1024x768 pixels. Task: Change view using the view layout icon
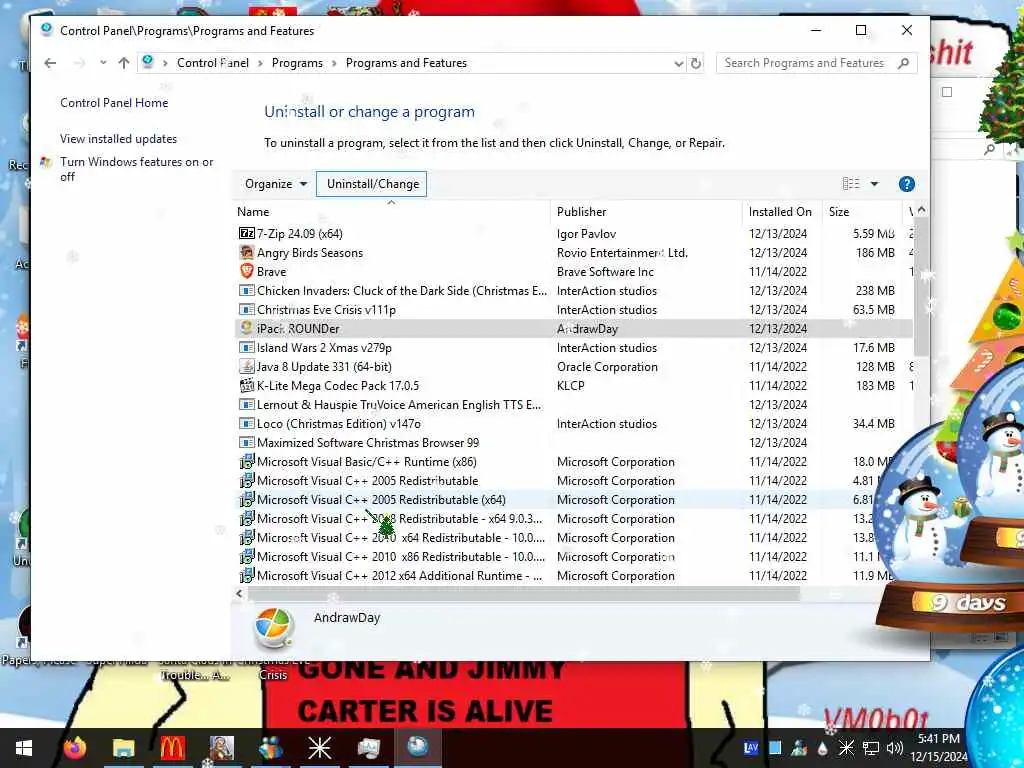click(x=851, y=184)
